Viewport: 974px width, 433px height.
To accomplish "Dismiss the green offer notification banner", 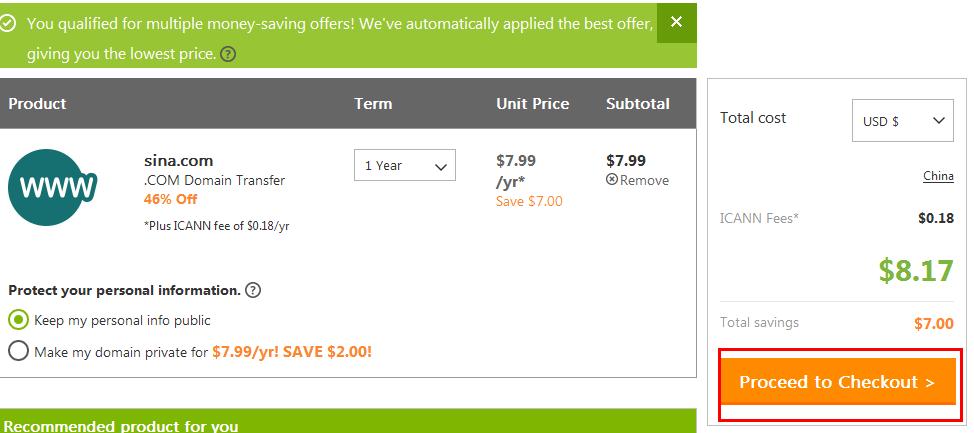I will 676,23.
